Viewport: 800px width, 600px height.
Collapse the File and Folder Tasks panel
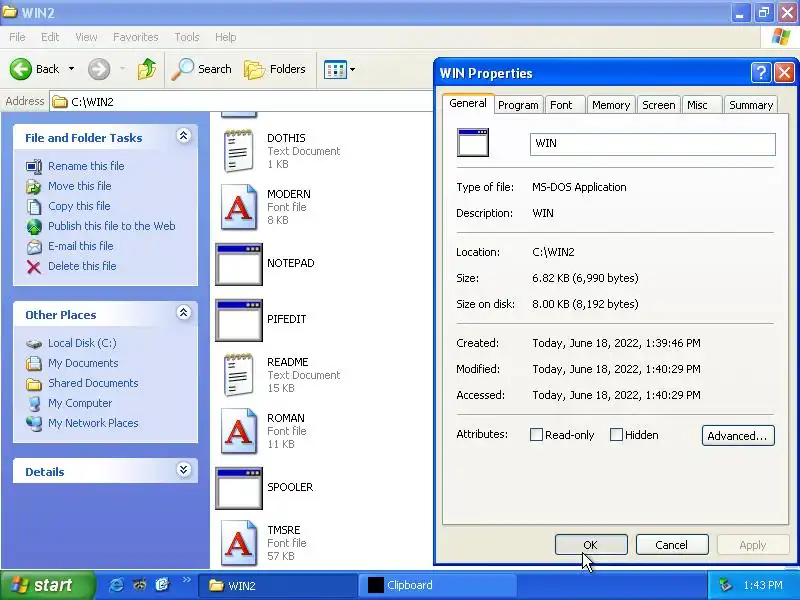pyautogui.click(x=183, y=136)
